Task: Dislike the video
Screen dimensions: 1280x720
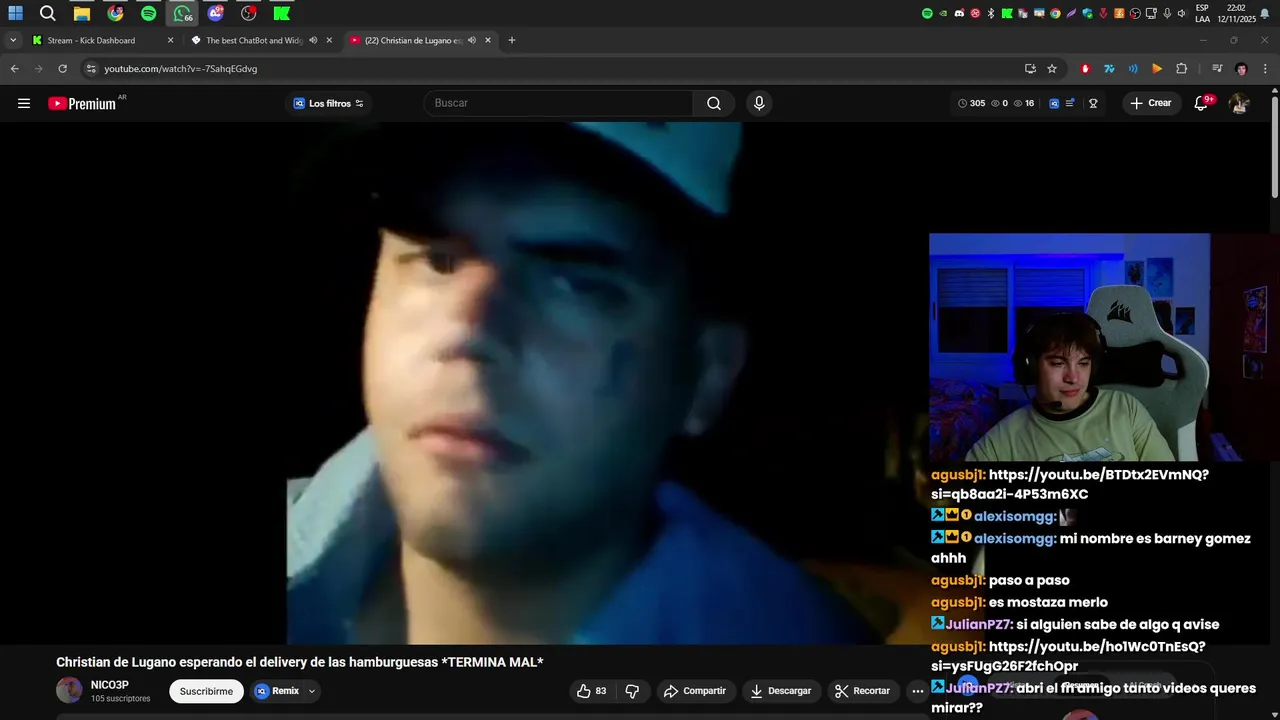Action: (x=632, y=691)
